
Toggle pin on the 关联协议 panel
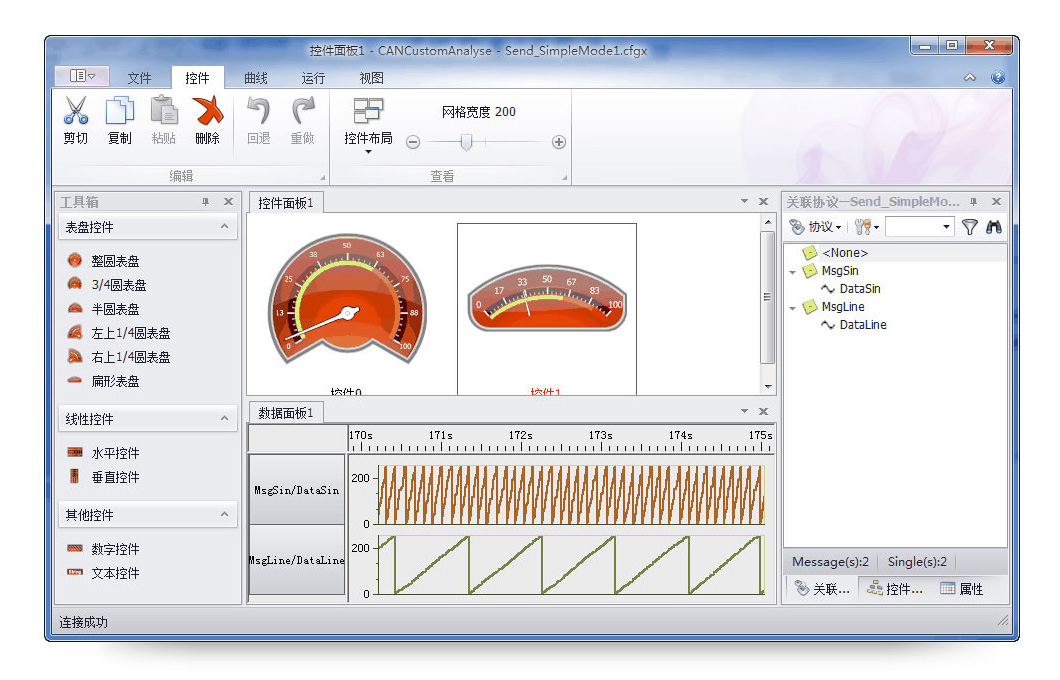coord(973,202)
